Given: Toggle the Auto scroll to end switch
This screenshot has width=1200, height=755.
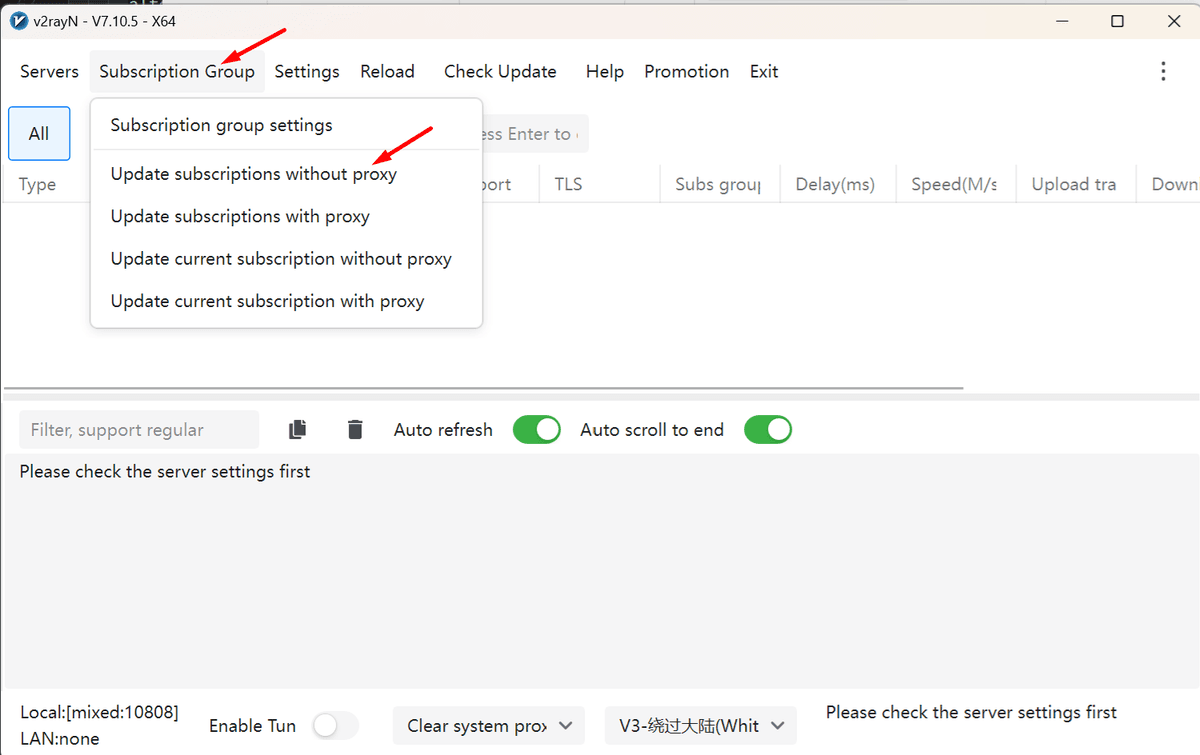Looking at the screenshot, I should [x=768, y=430].
